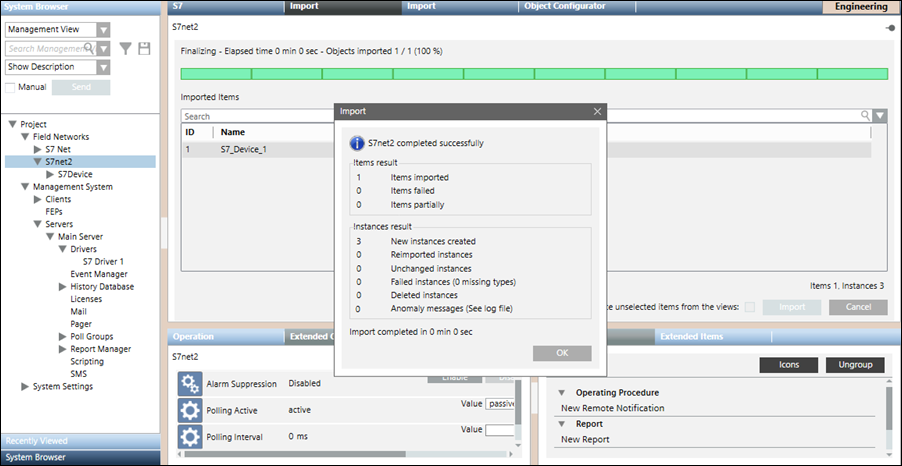Open the Extended Items tab

pyautogui.click(x=691, y=337)
